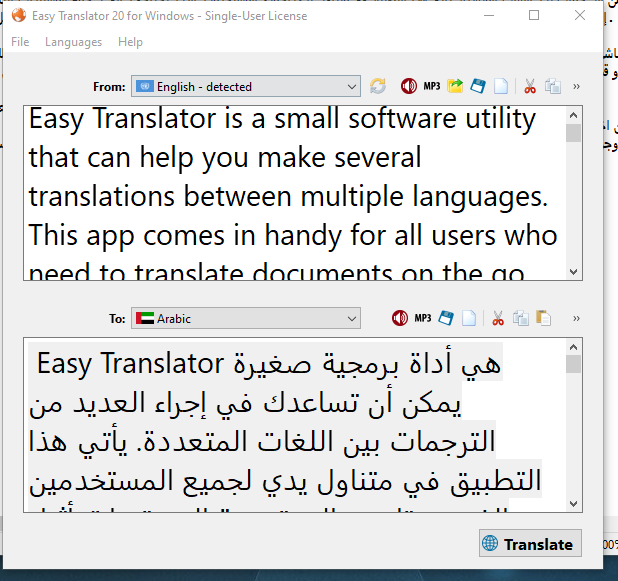Image resolution: width=618 pixels, height=581 pixels.
Task: Open the Help menu
Action: tap(130, 42)
